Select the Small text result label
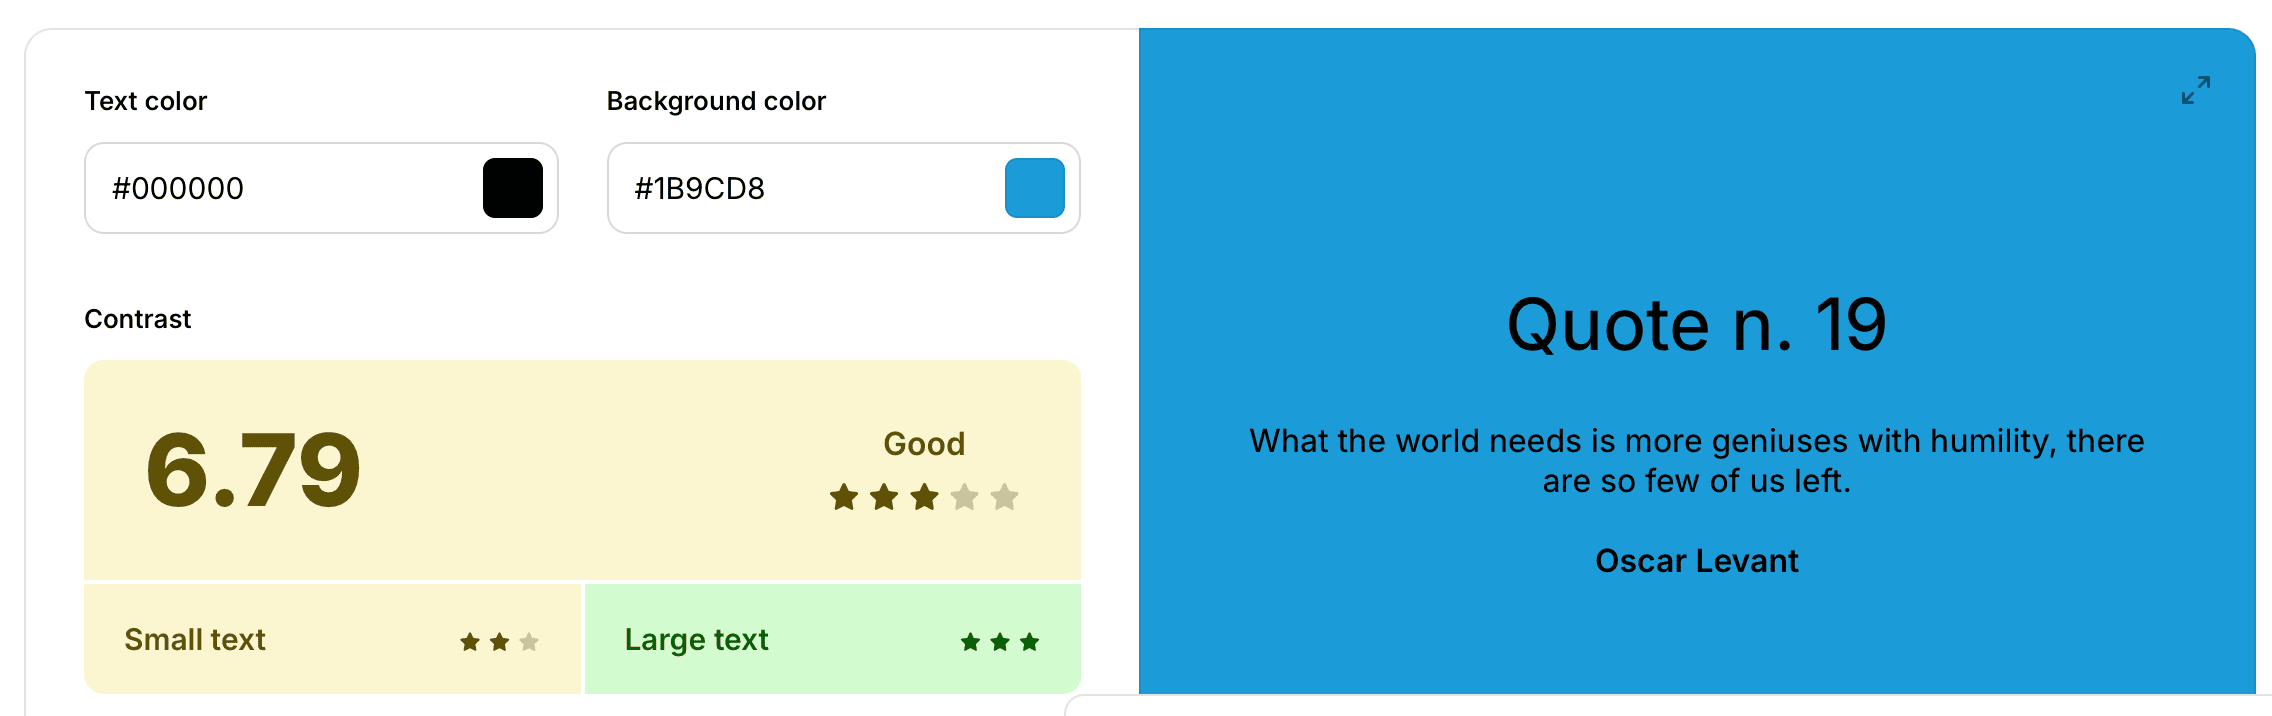The image size is (2272, 716). 195,640
